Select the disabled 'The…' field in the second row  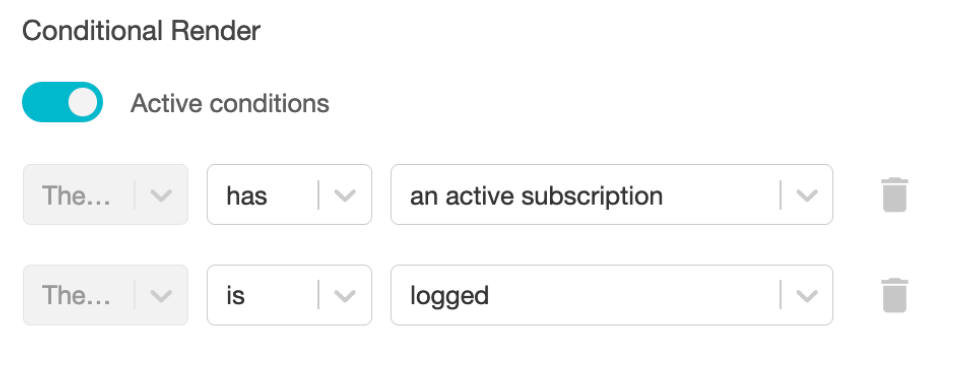[105, 295]
